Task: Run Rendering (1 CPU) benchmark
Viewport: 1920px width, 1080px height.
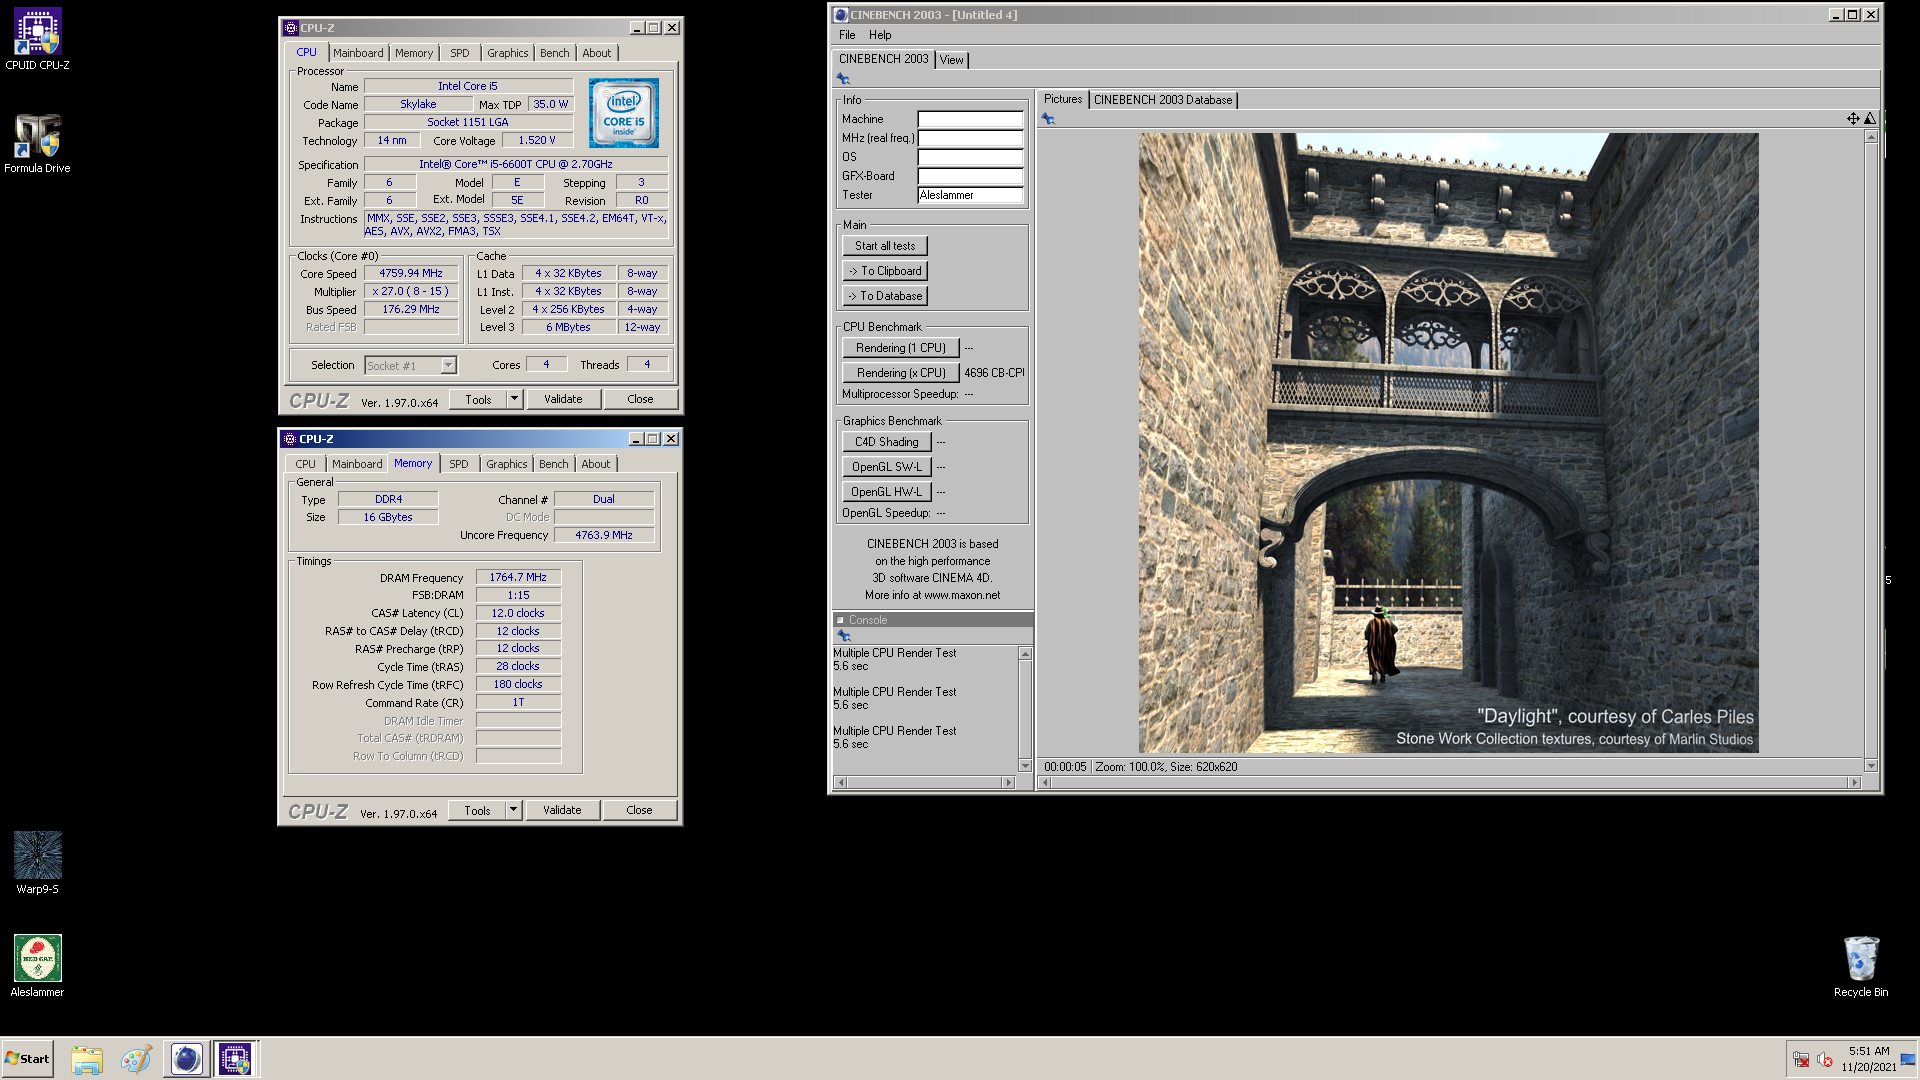Action: tap(901, 348)
